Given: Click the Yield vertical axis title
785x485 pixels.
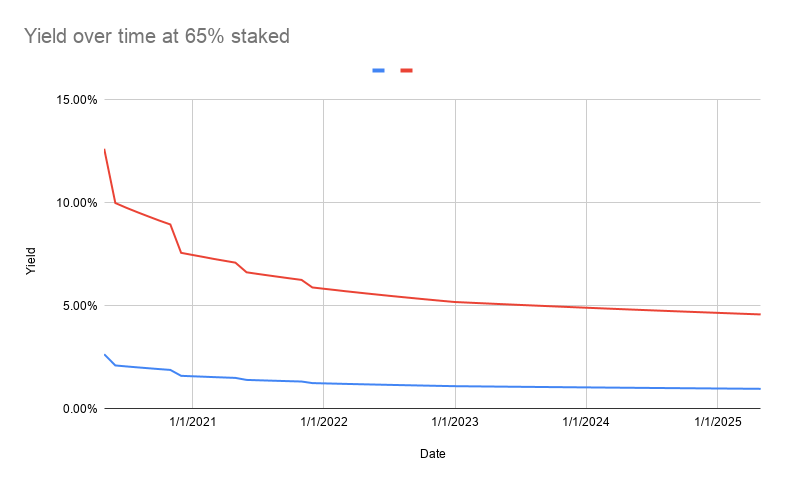Looking at the screenshot, I should point(31,261).
